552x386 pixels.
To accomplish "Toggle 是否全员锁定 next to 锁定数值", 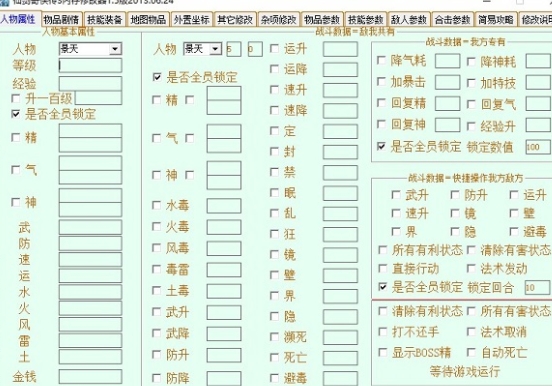I will click(x=381, y=146).
